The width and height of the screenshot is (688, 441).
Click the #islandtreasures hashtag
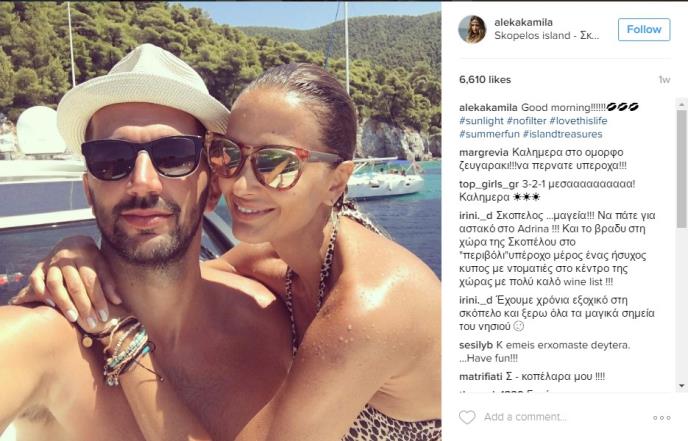coord(563,134)
